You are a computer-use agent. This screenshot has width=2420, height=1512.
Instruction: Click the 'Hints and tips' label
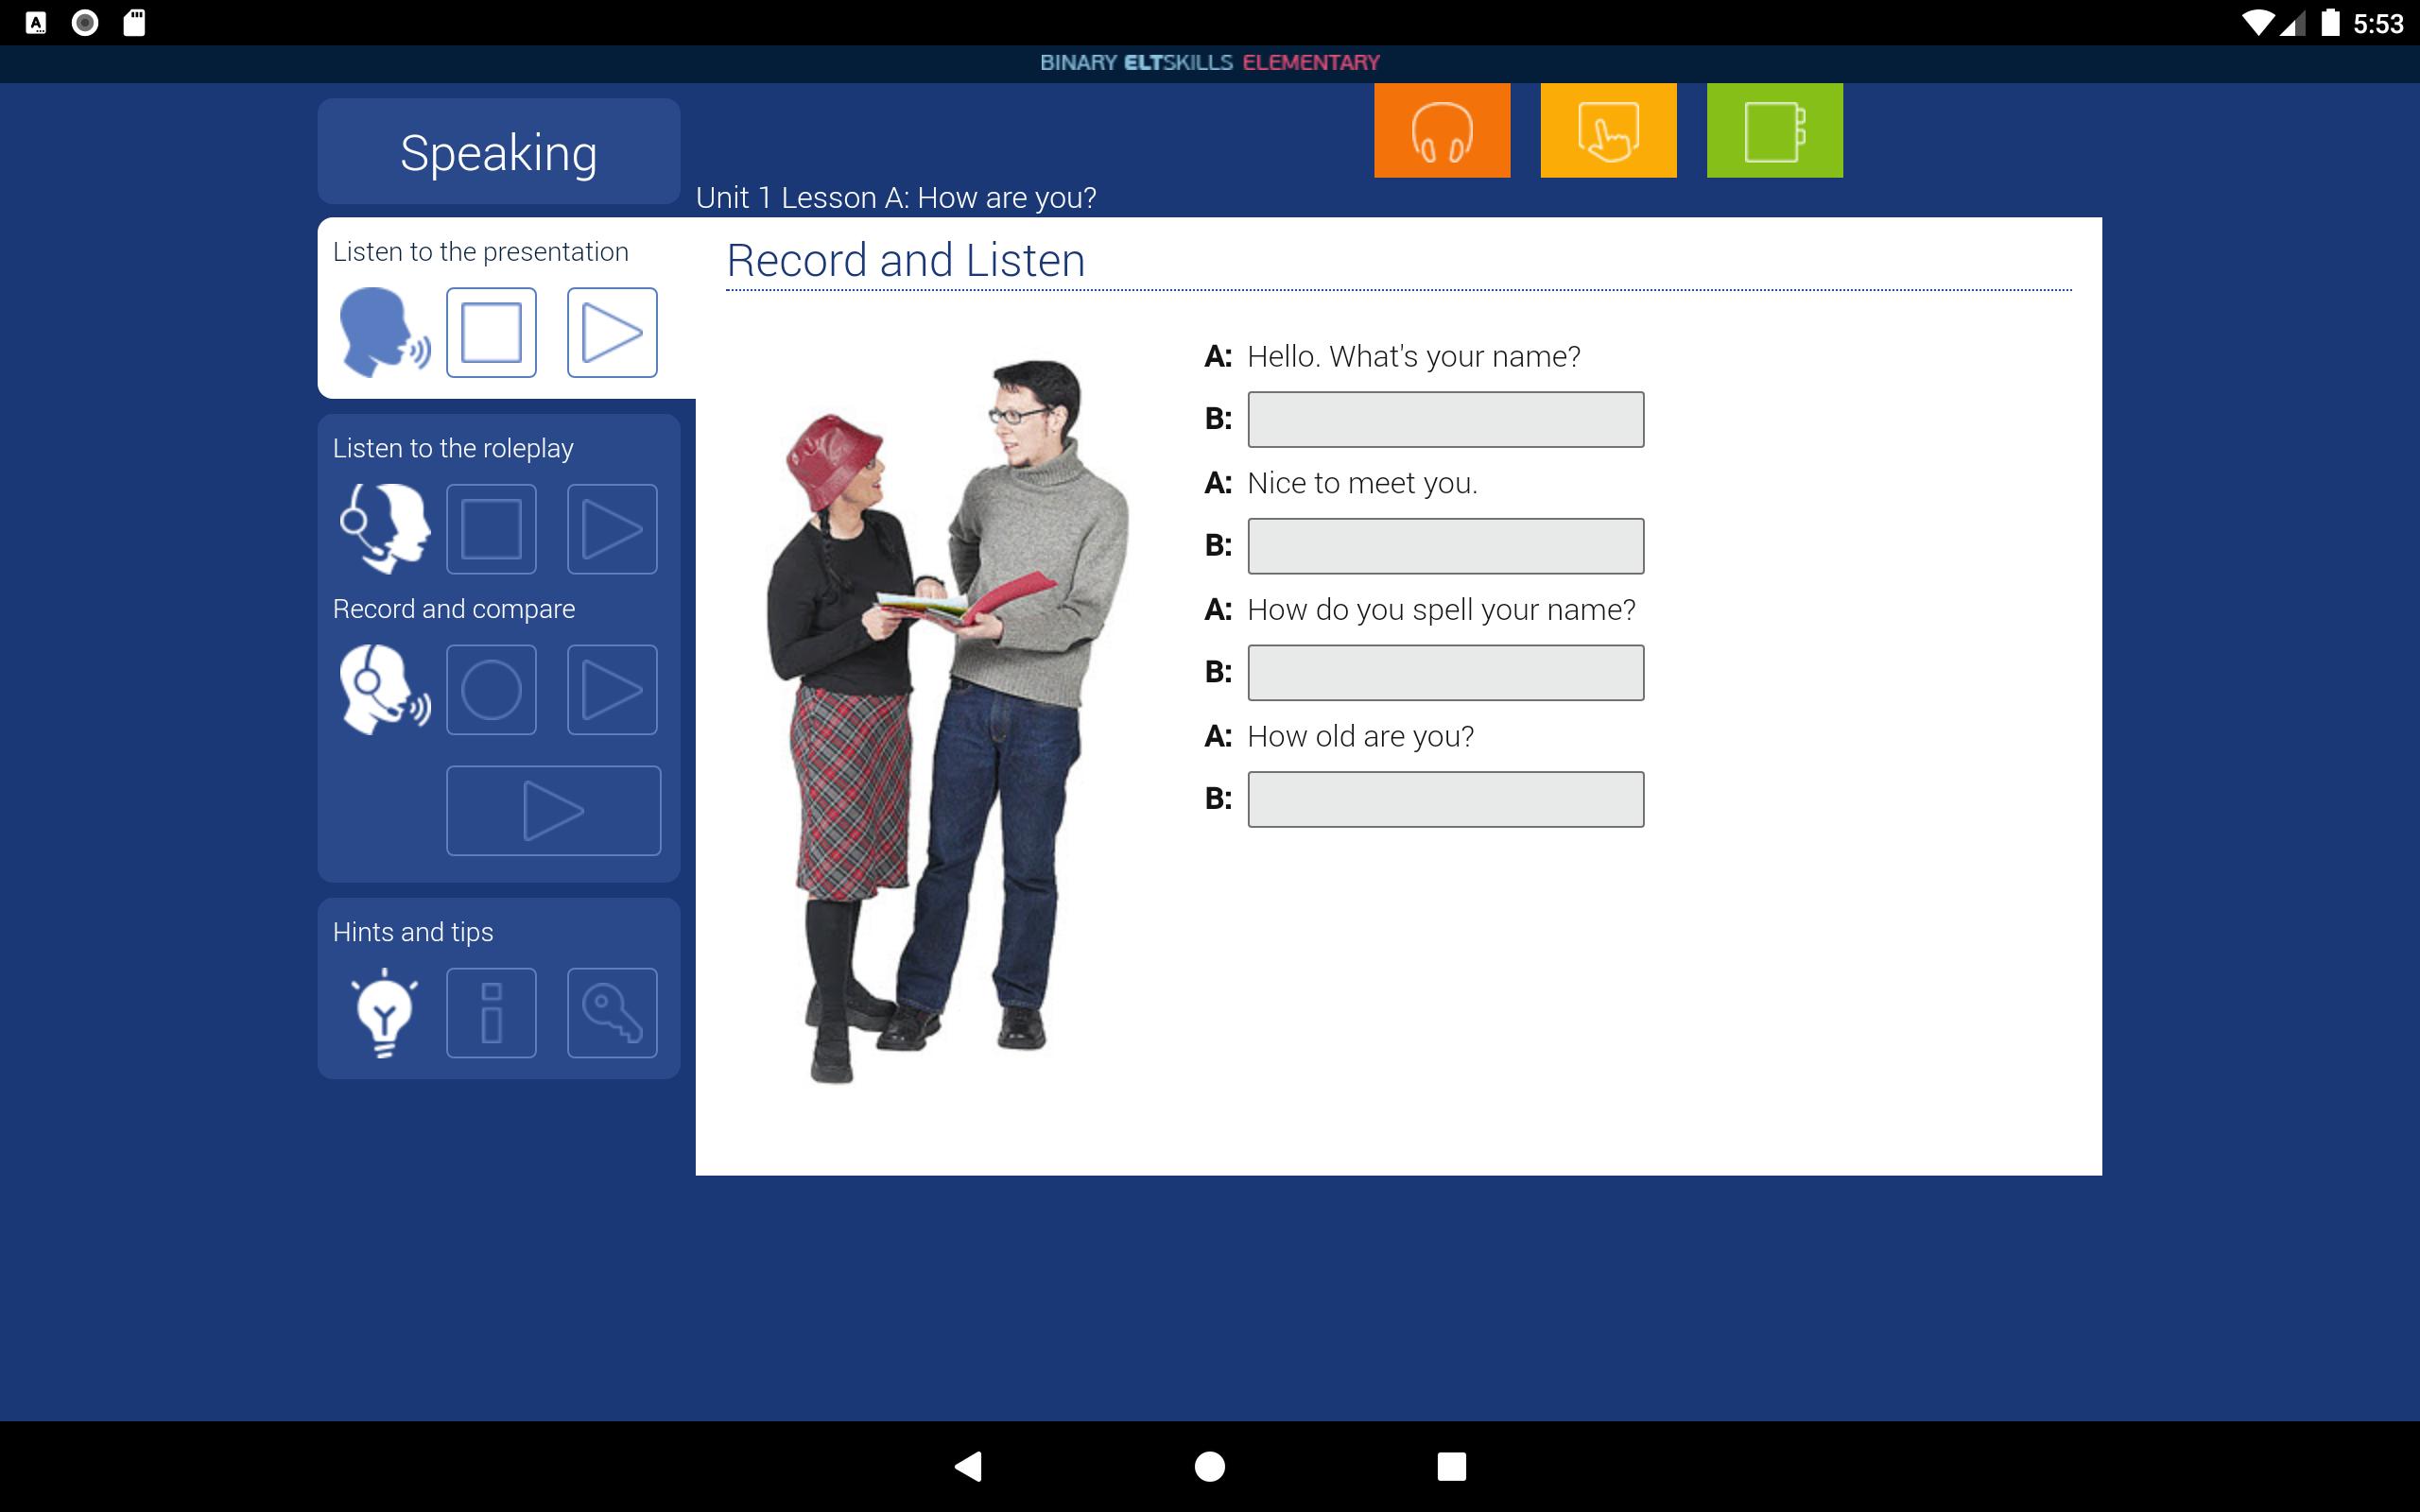pyautogui.click(x=413, y=932)
